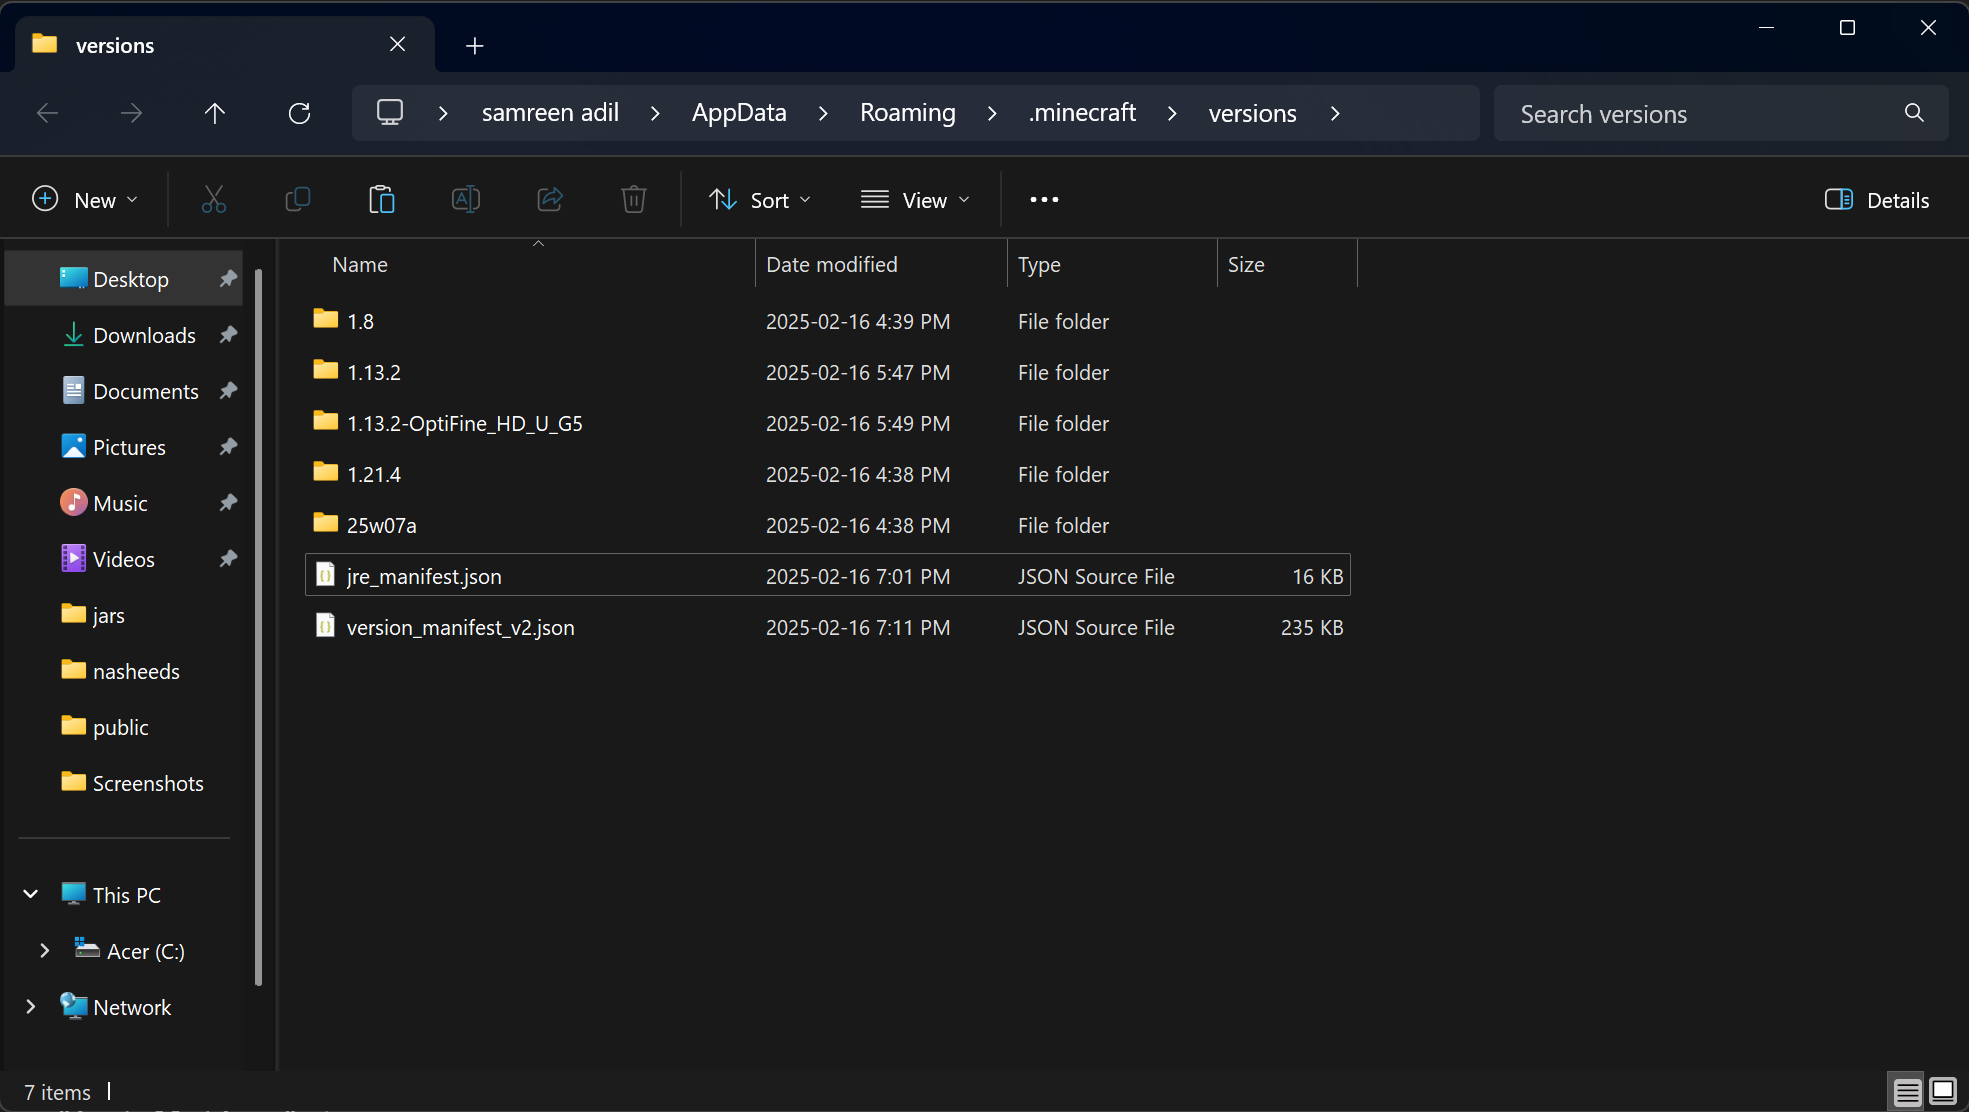Expand chevron after versions in address bar
This screenshot has height=1112, width=1969.
(x=1335, y=114)
